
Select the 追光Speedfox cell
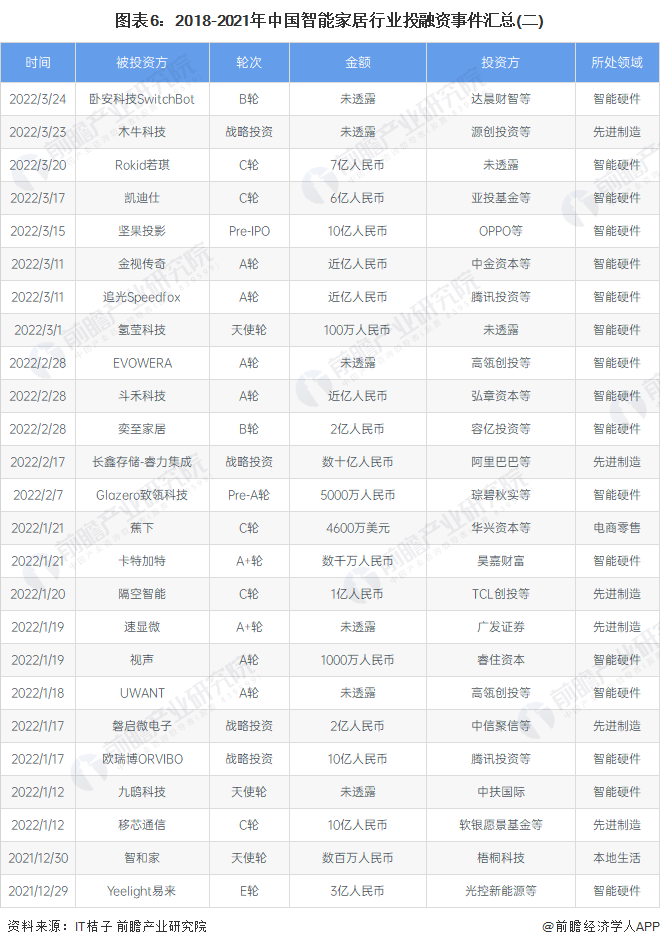point(142,297)
